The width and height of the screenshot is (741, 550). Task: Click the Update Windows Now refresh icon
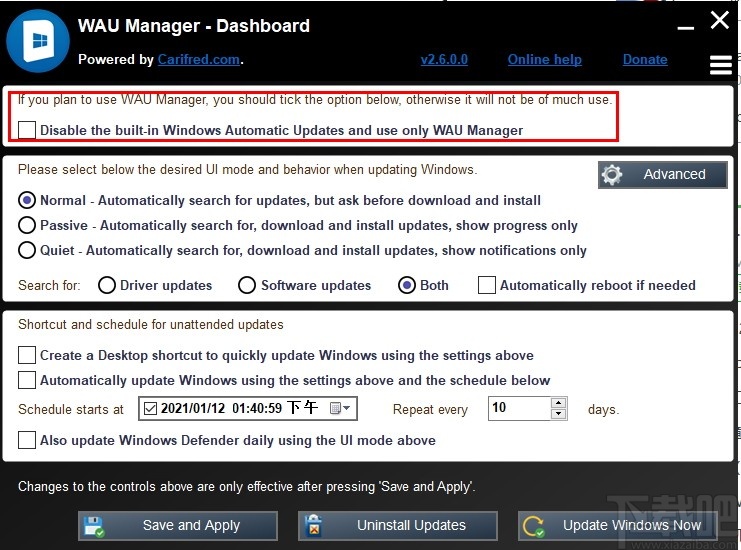[x=534, y=526]
